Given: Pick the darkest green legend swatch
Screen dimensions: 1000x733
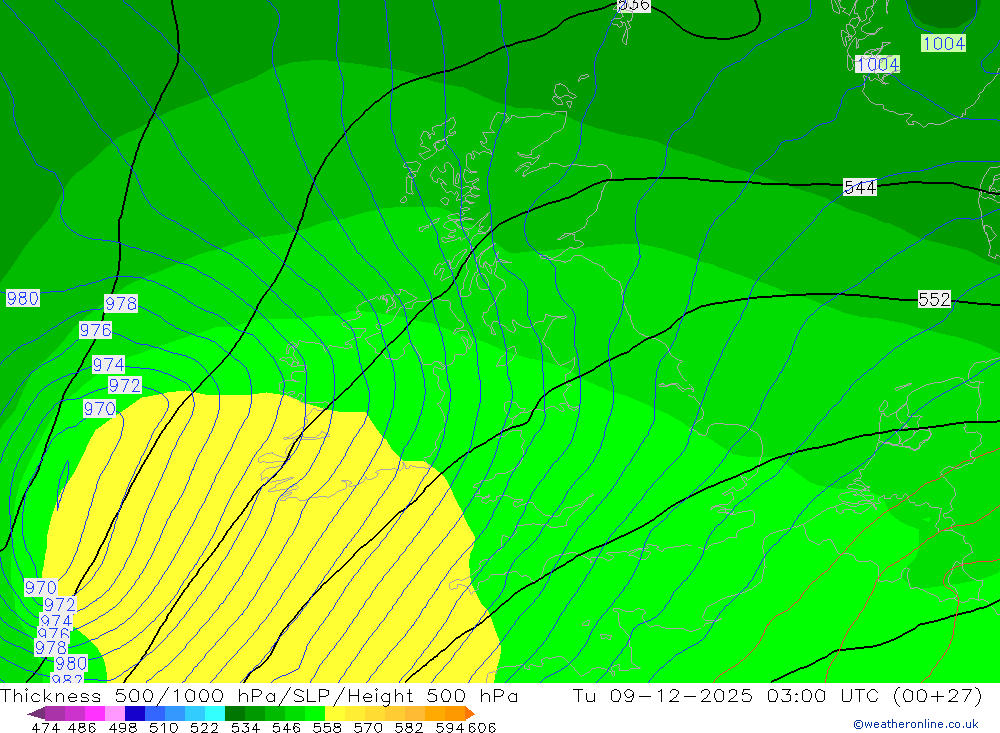Looking at the screenshot, I should click(235, 713).
